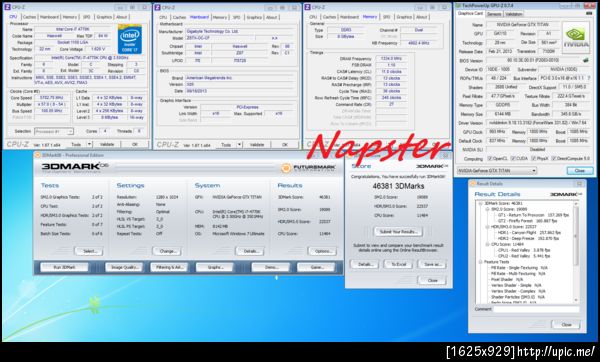Image resolution: width=600 pixels, height=362 pixels.
Task: Click the Change button under Settings in 3DMark06
Action: point(167,251)
